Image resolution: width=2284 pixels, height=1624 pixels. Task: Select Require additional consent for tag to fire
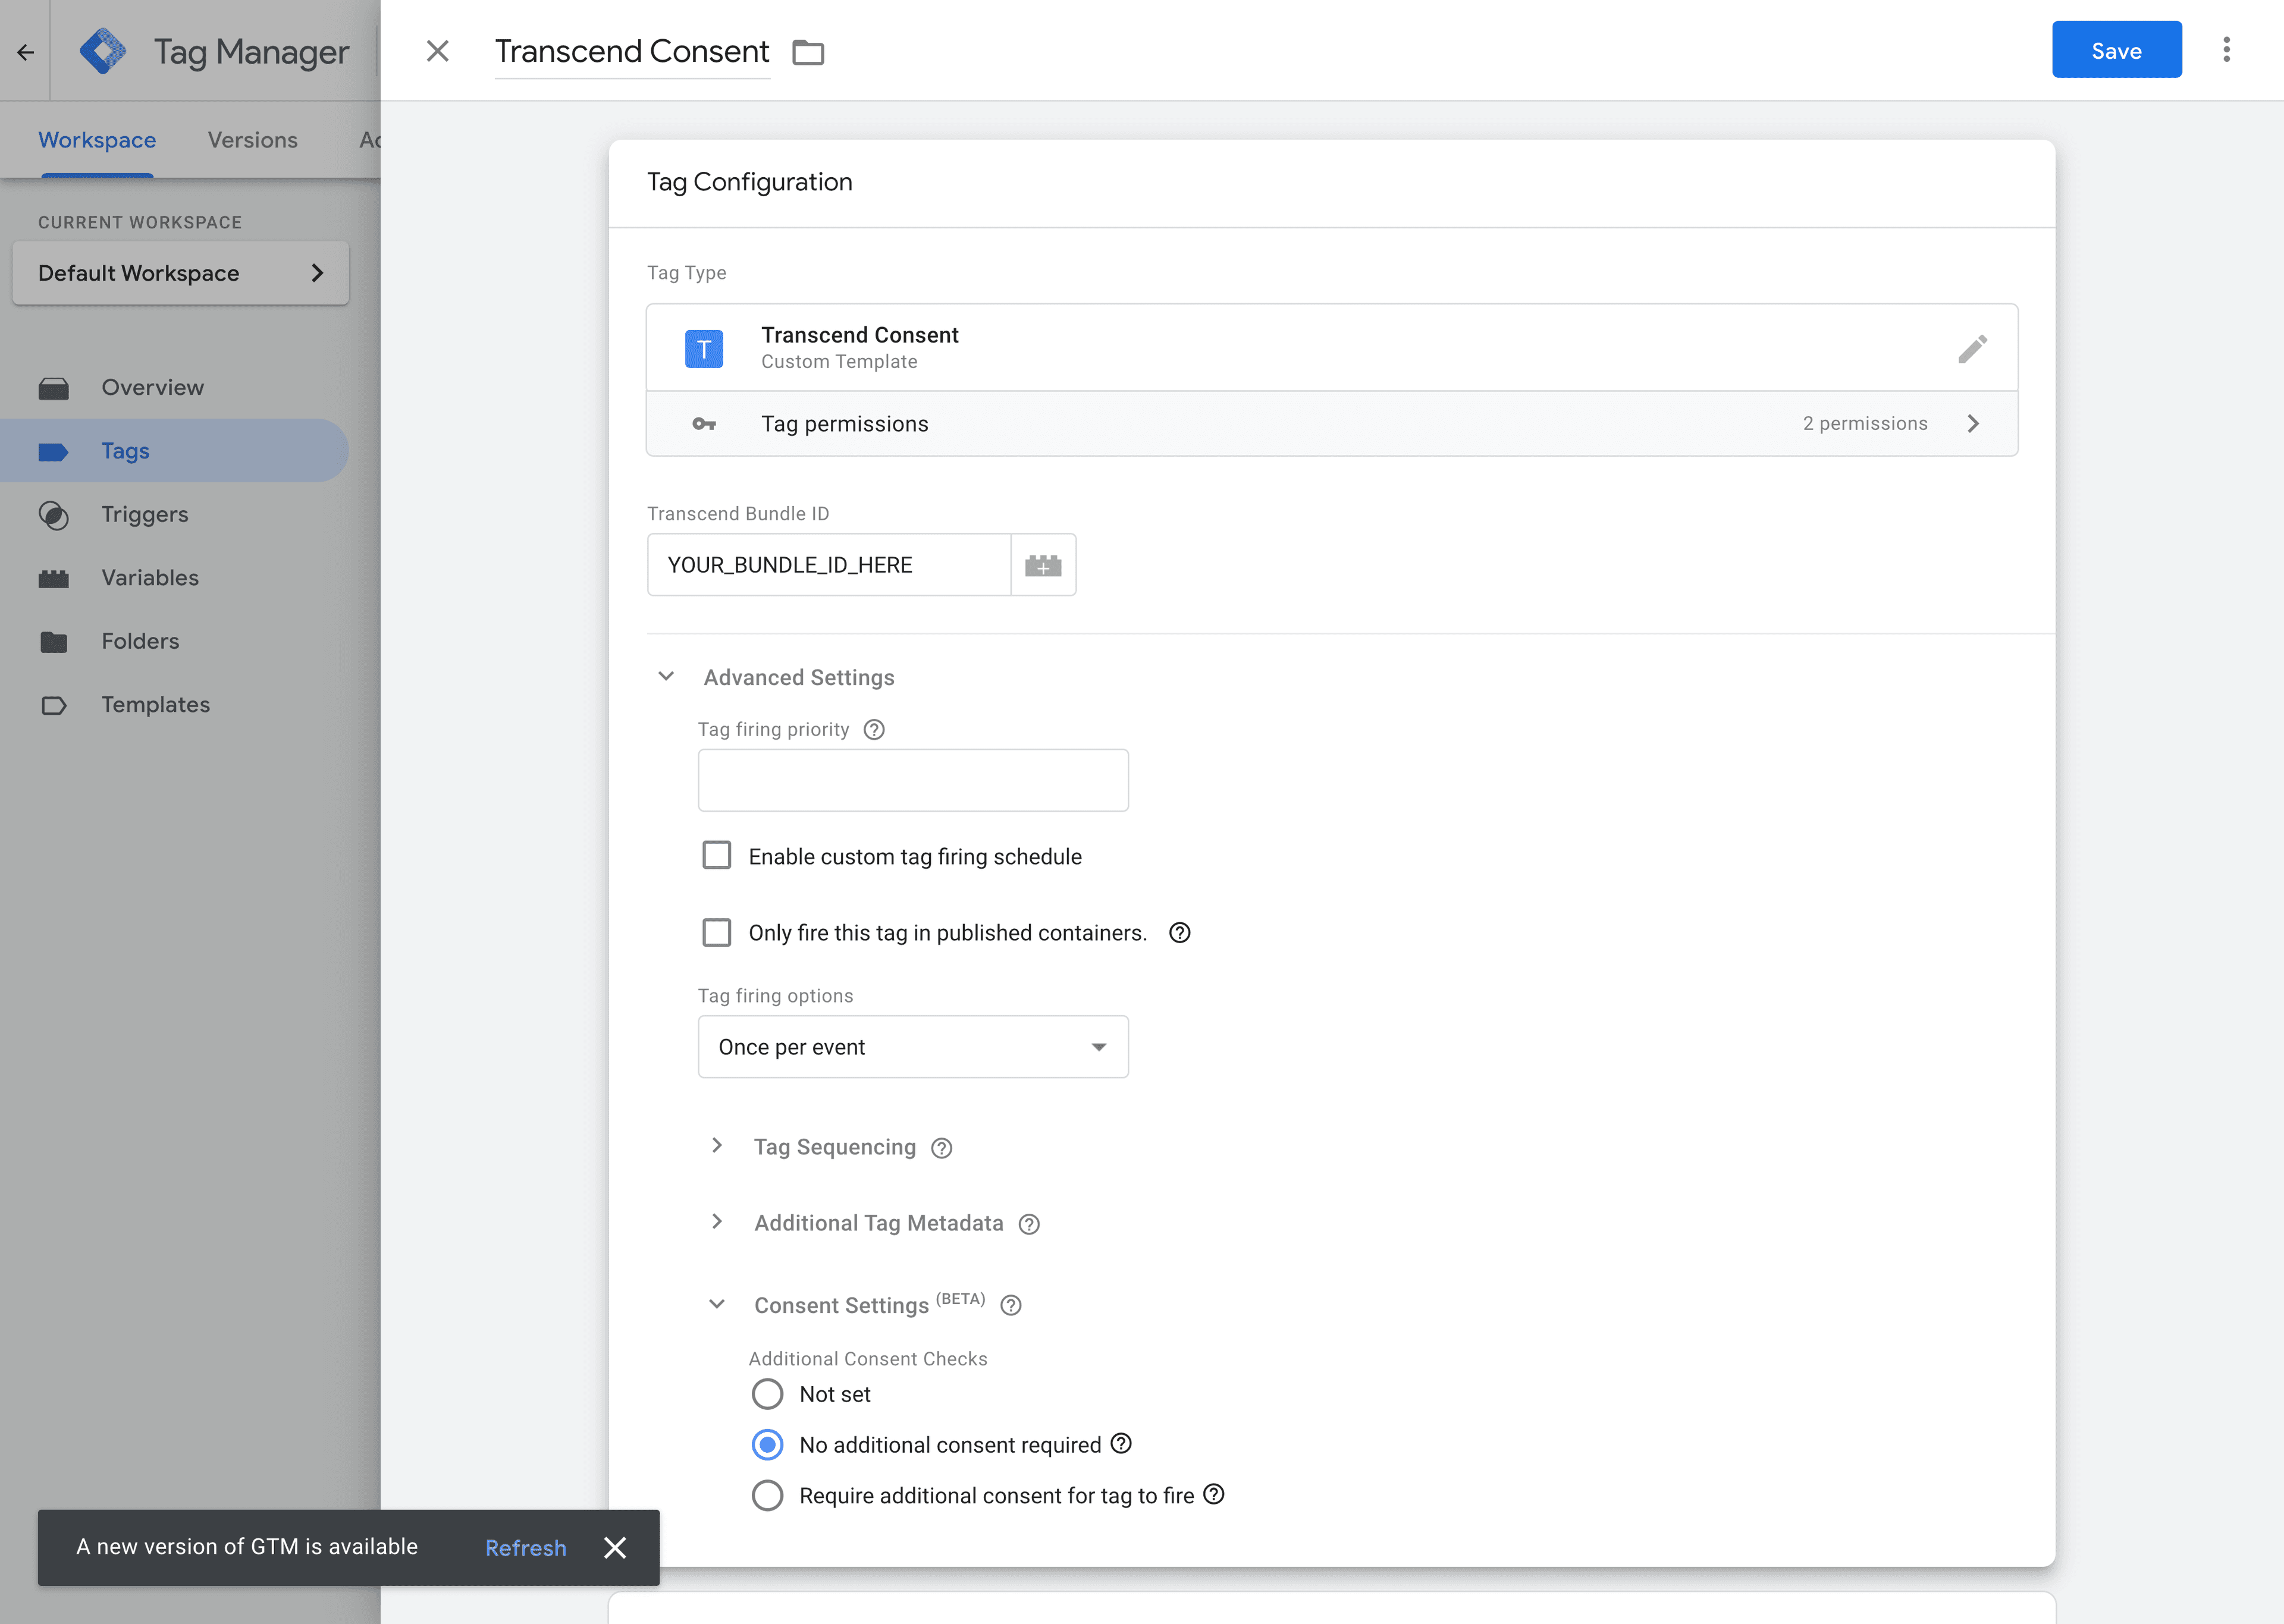pyautogui.click(x=767, y=1495)
